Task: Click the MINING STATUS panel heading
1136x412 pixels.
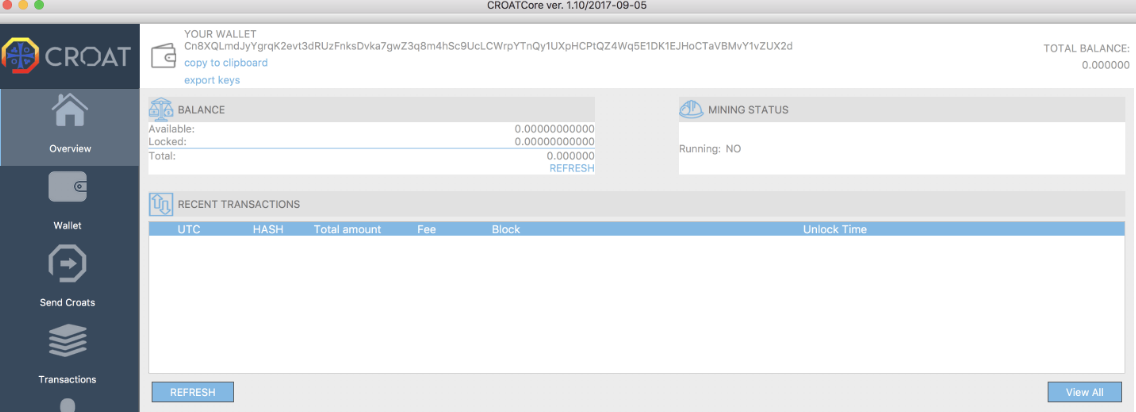Action: 748,110
